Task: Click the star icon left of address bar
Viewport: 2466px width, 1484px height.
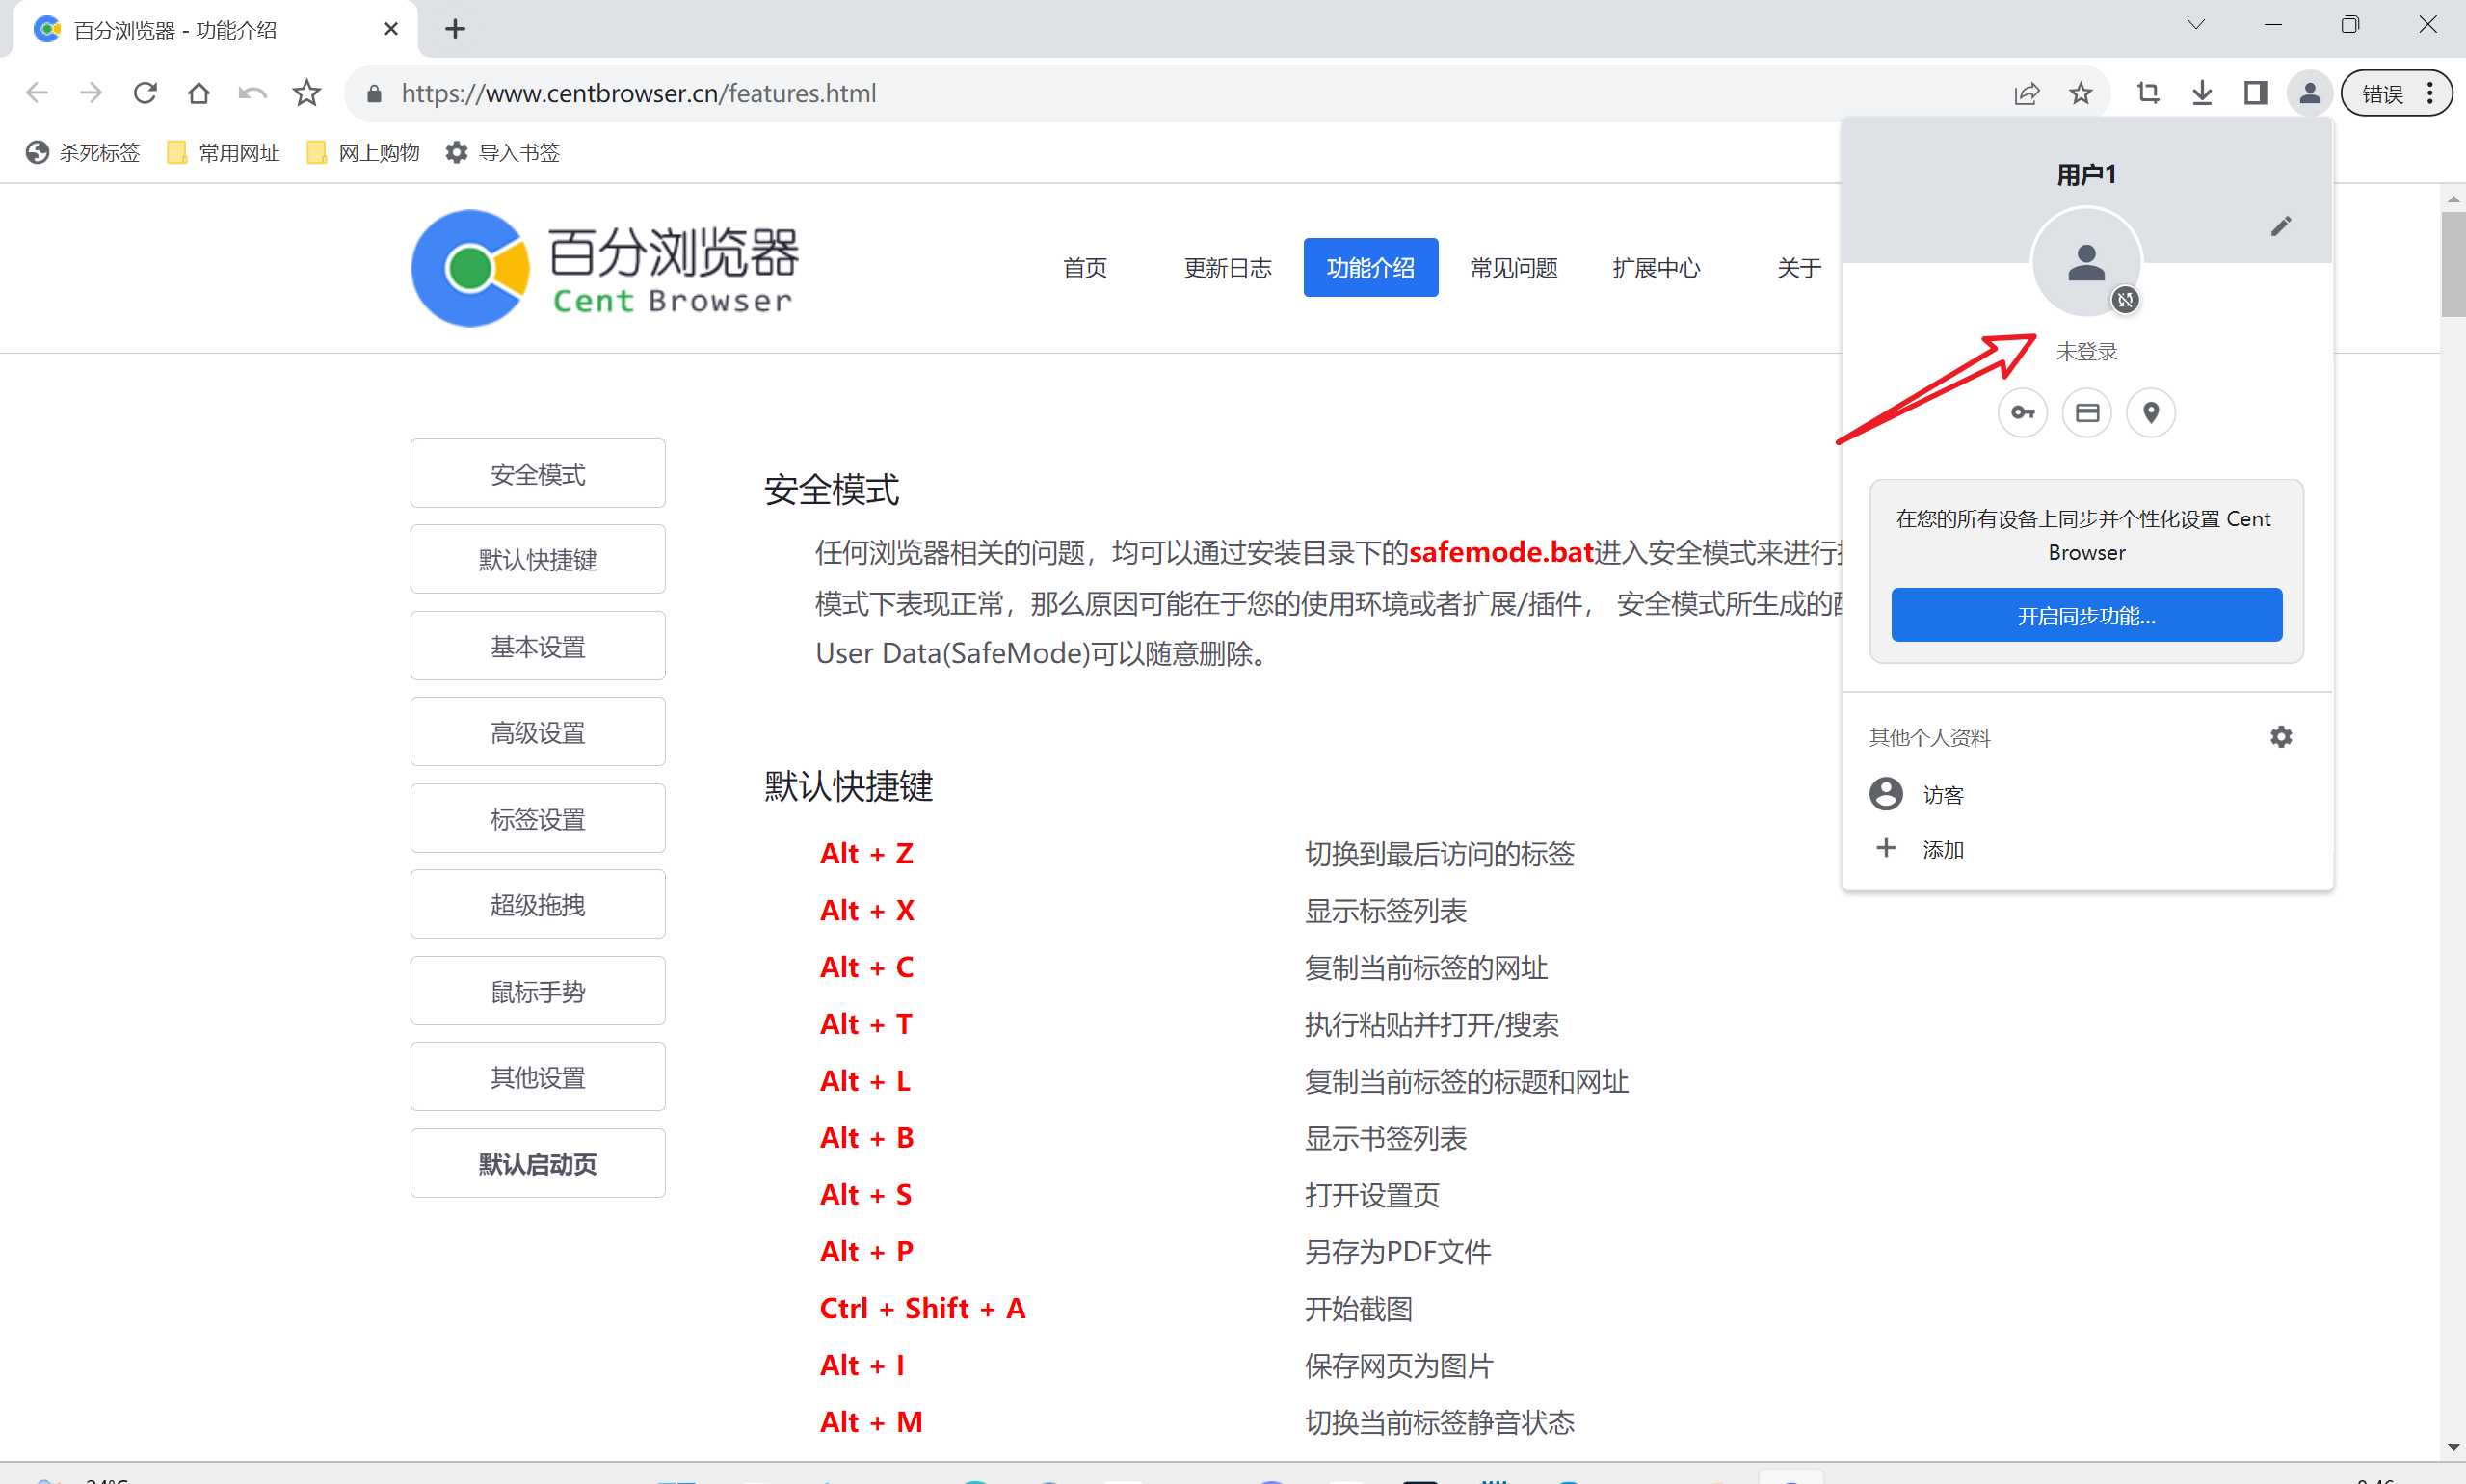Action: pos(307,93)
